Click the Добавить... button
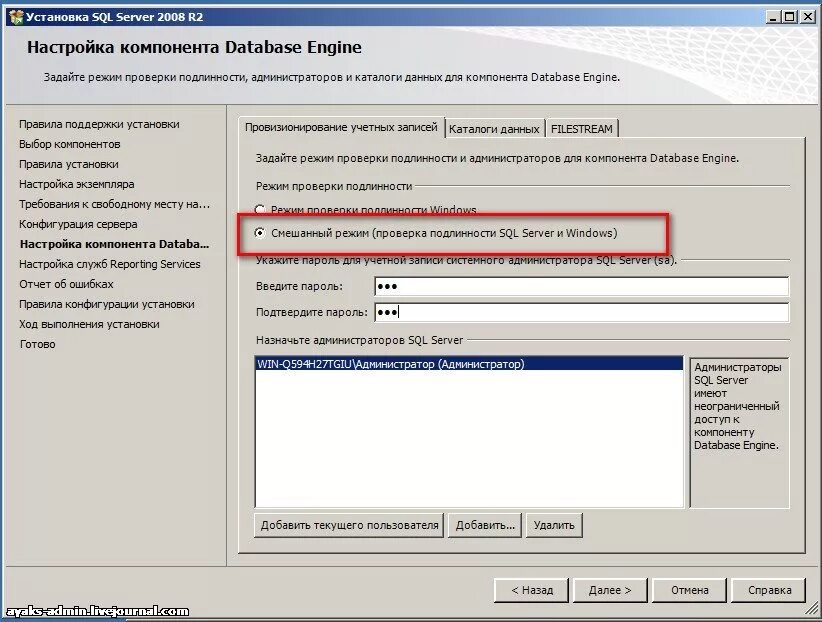Image resolution: width=822 pixels, height=622 pixels. click(x=485, y=526)
